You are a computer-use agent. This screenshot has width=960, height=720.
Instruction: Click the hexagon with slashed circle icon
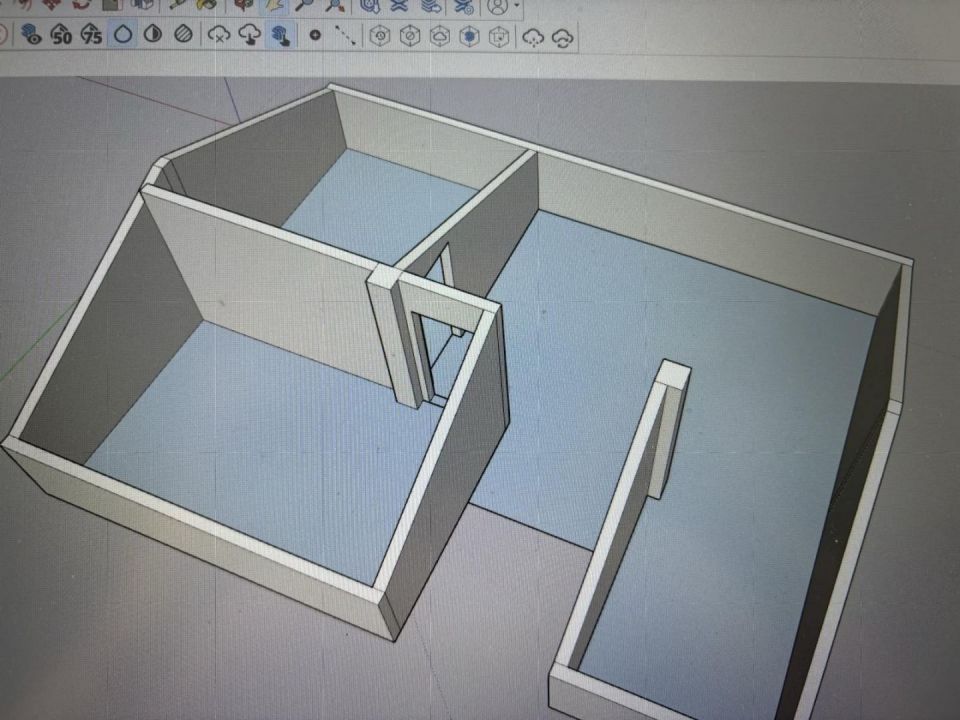pyautogui.click(x=409, y=37)
